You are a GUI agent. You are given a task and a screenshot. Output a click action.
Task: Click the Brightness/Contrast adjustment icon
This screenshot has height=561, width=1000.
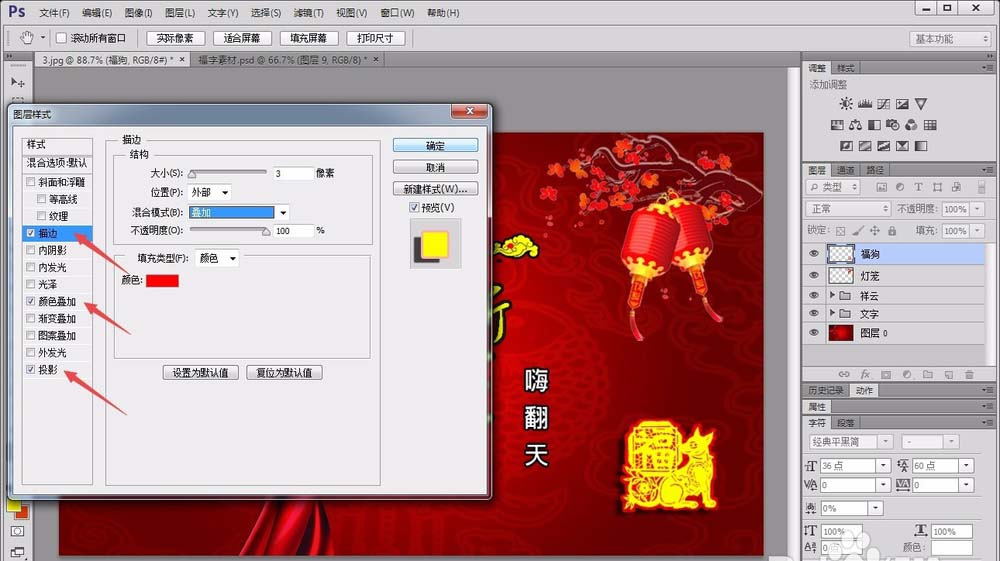[847, 104]
